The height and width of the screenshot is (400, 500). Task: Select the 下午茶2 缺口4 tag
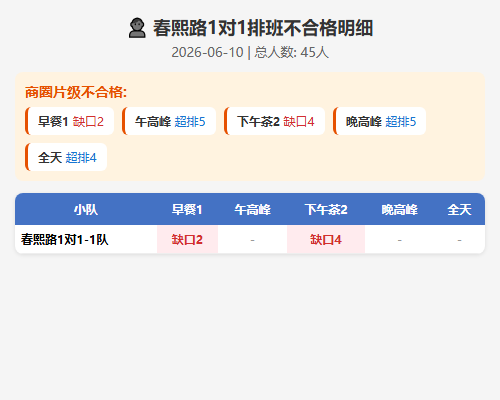click(x=275, y=121)
